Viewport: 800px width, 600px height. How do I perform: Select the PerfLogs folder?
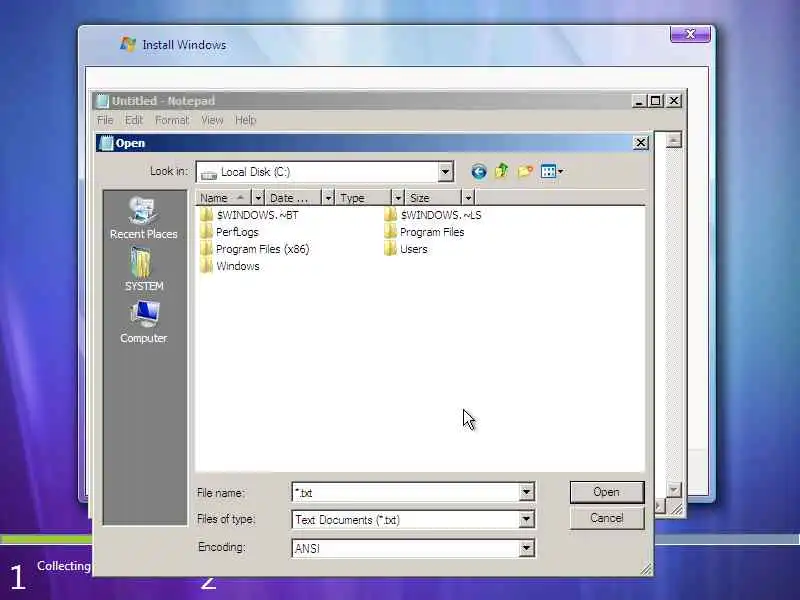(x=230, y=232)
